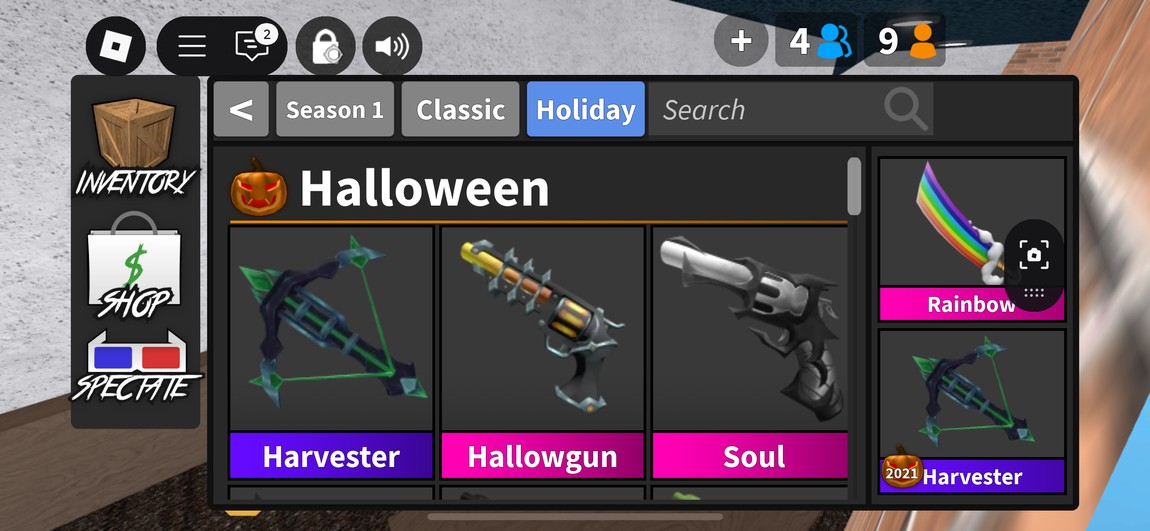Click the plus invite button
1150x531 pixels.
(741, 41)
